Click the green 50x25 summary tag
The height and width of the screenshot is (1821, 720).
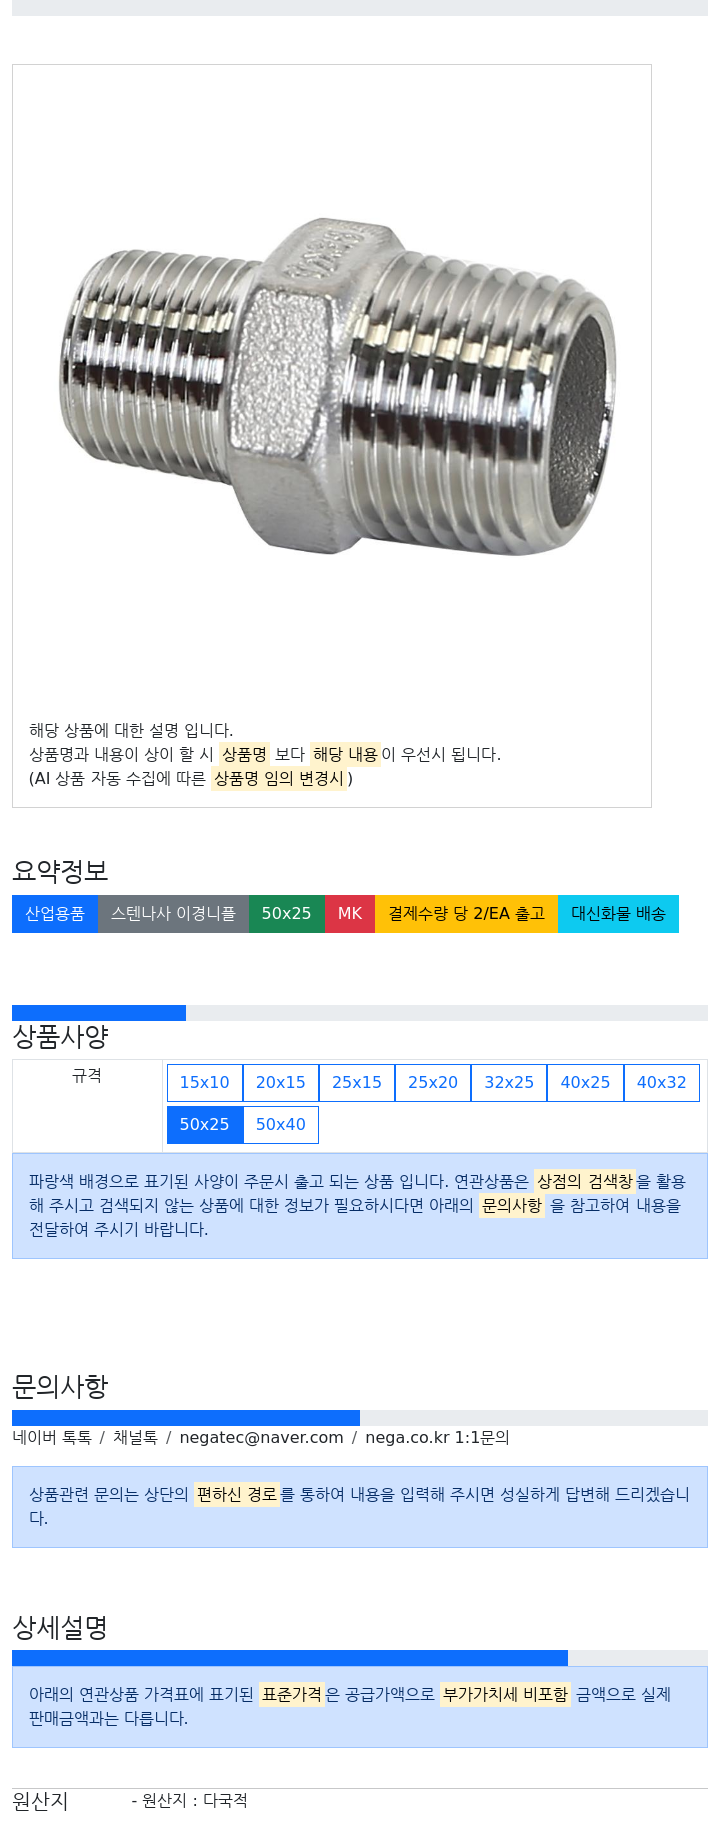pos(287,913)
